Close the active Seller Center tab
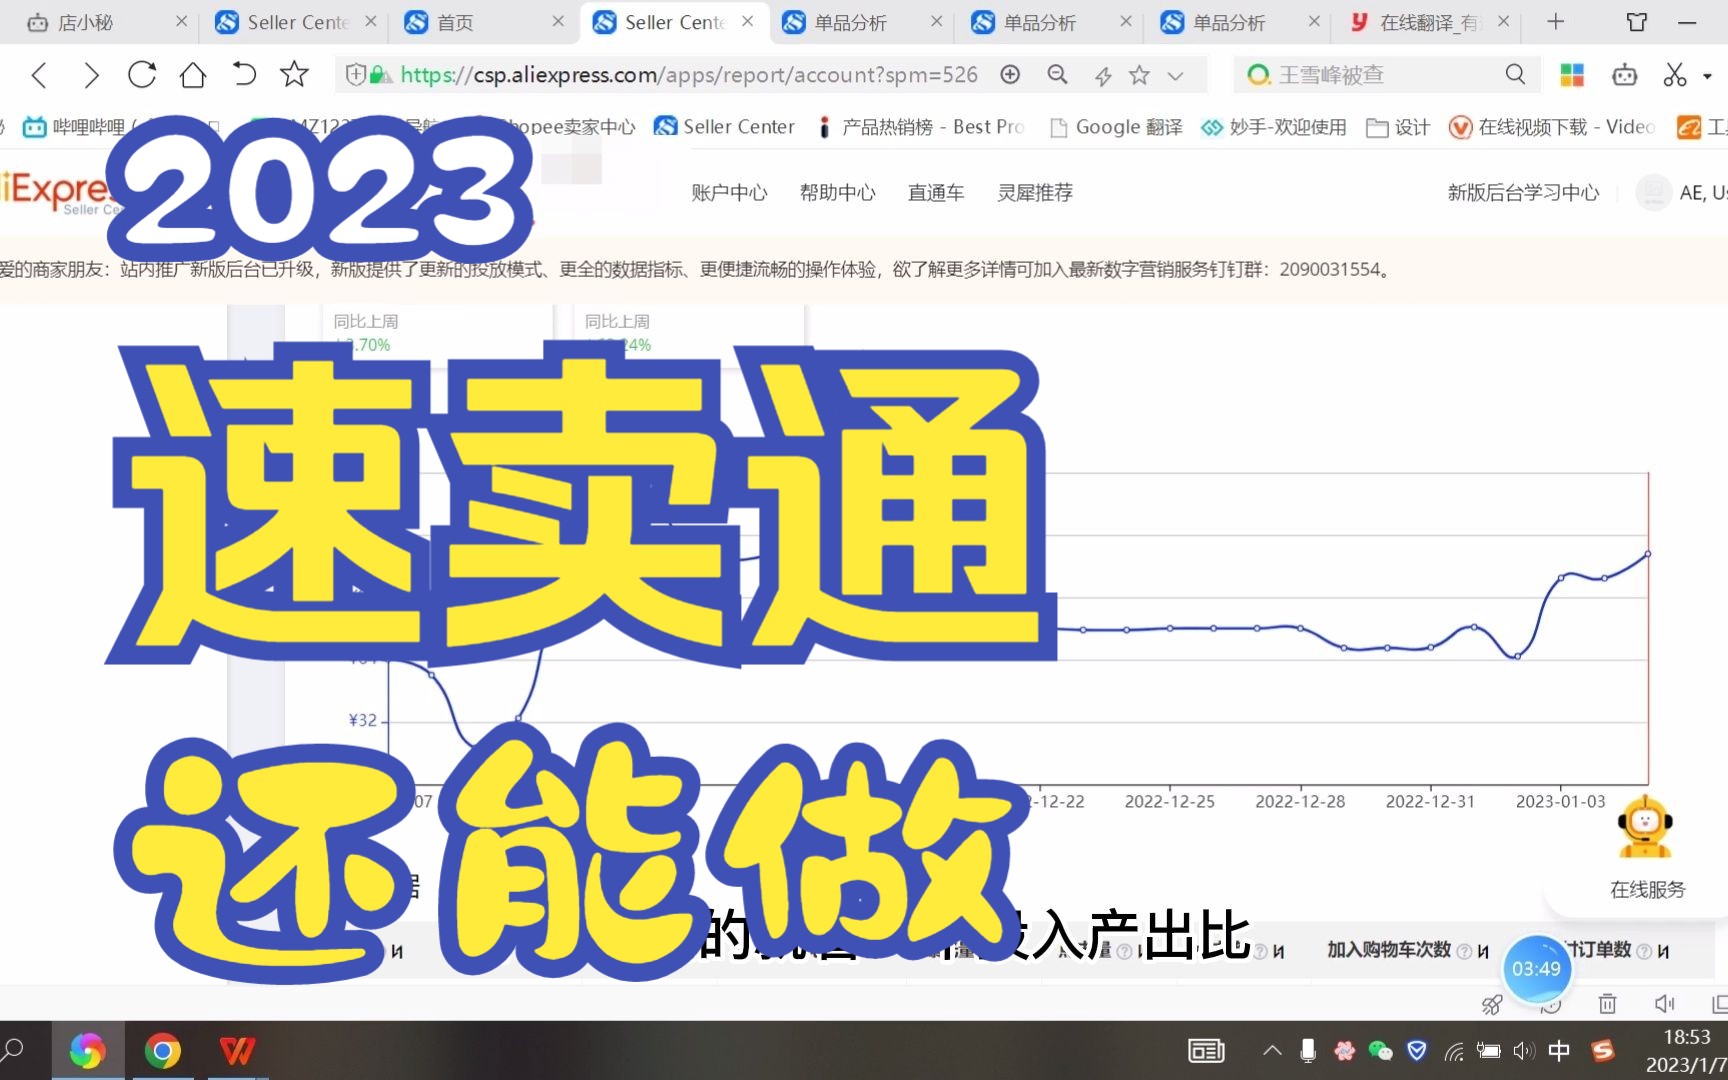This screenshot has width=1728, height=1080. (748, 22)
